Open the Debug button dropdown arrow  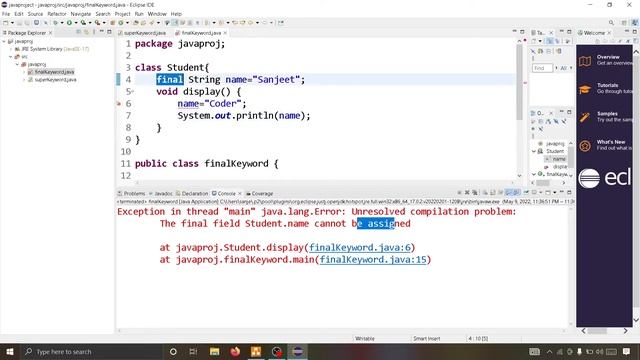(x=62, y=23)
